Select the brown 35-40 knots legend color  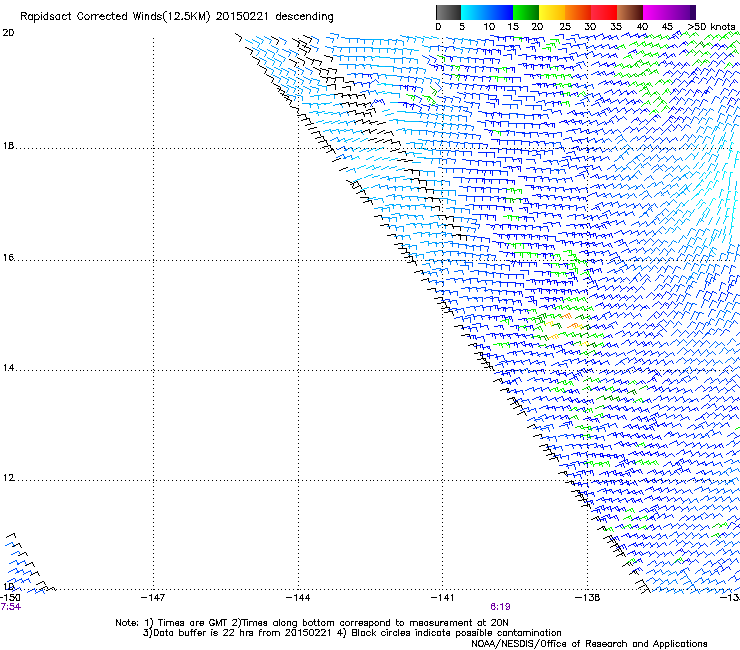pos(630,12)
